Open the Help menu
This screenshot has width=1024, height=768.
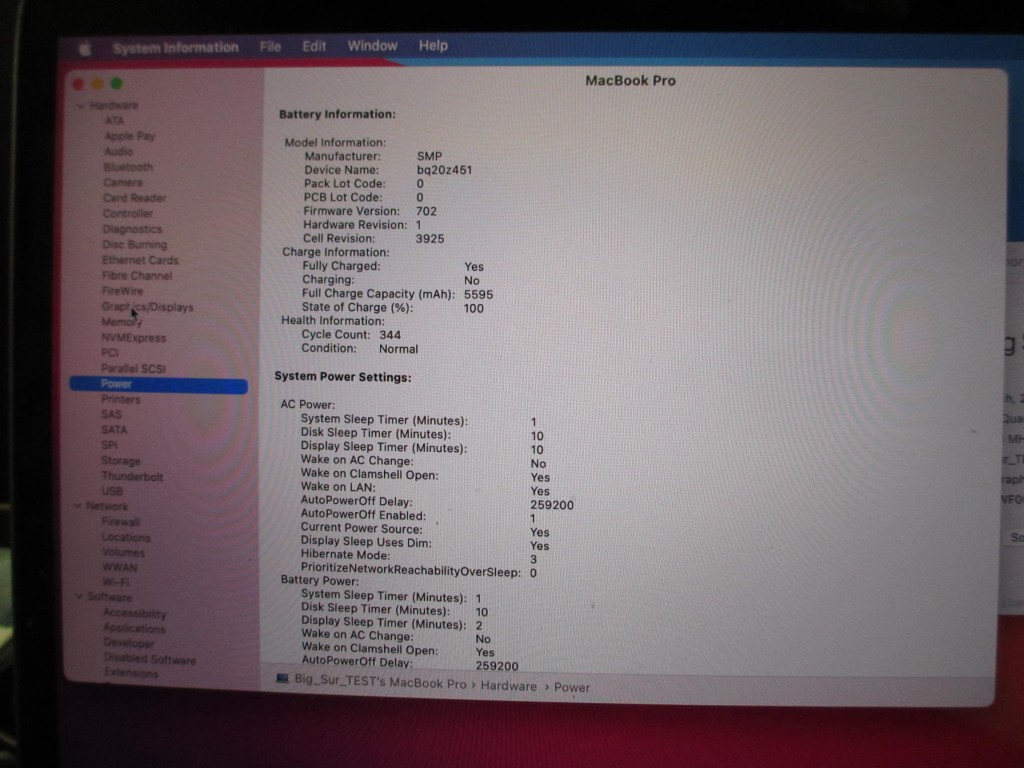coord(433,46)
